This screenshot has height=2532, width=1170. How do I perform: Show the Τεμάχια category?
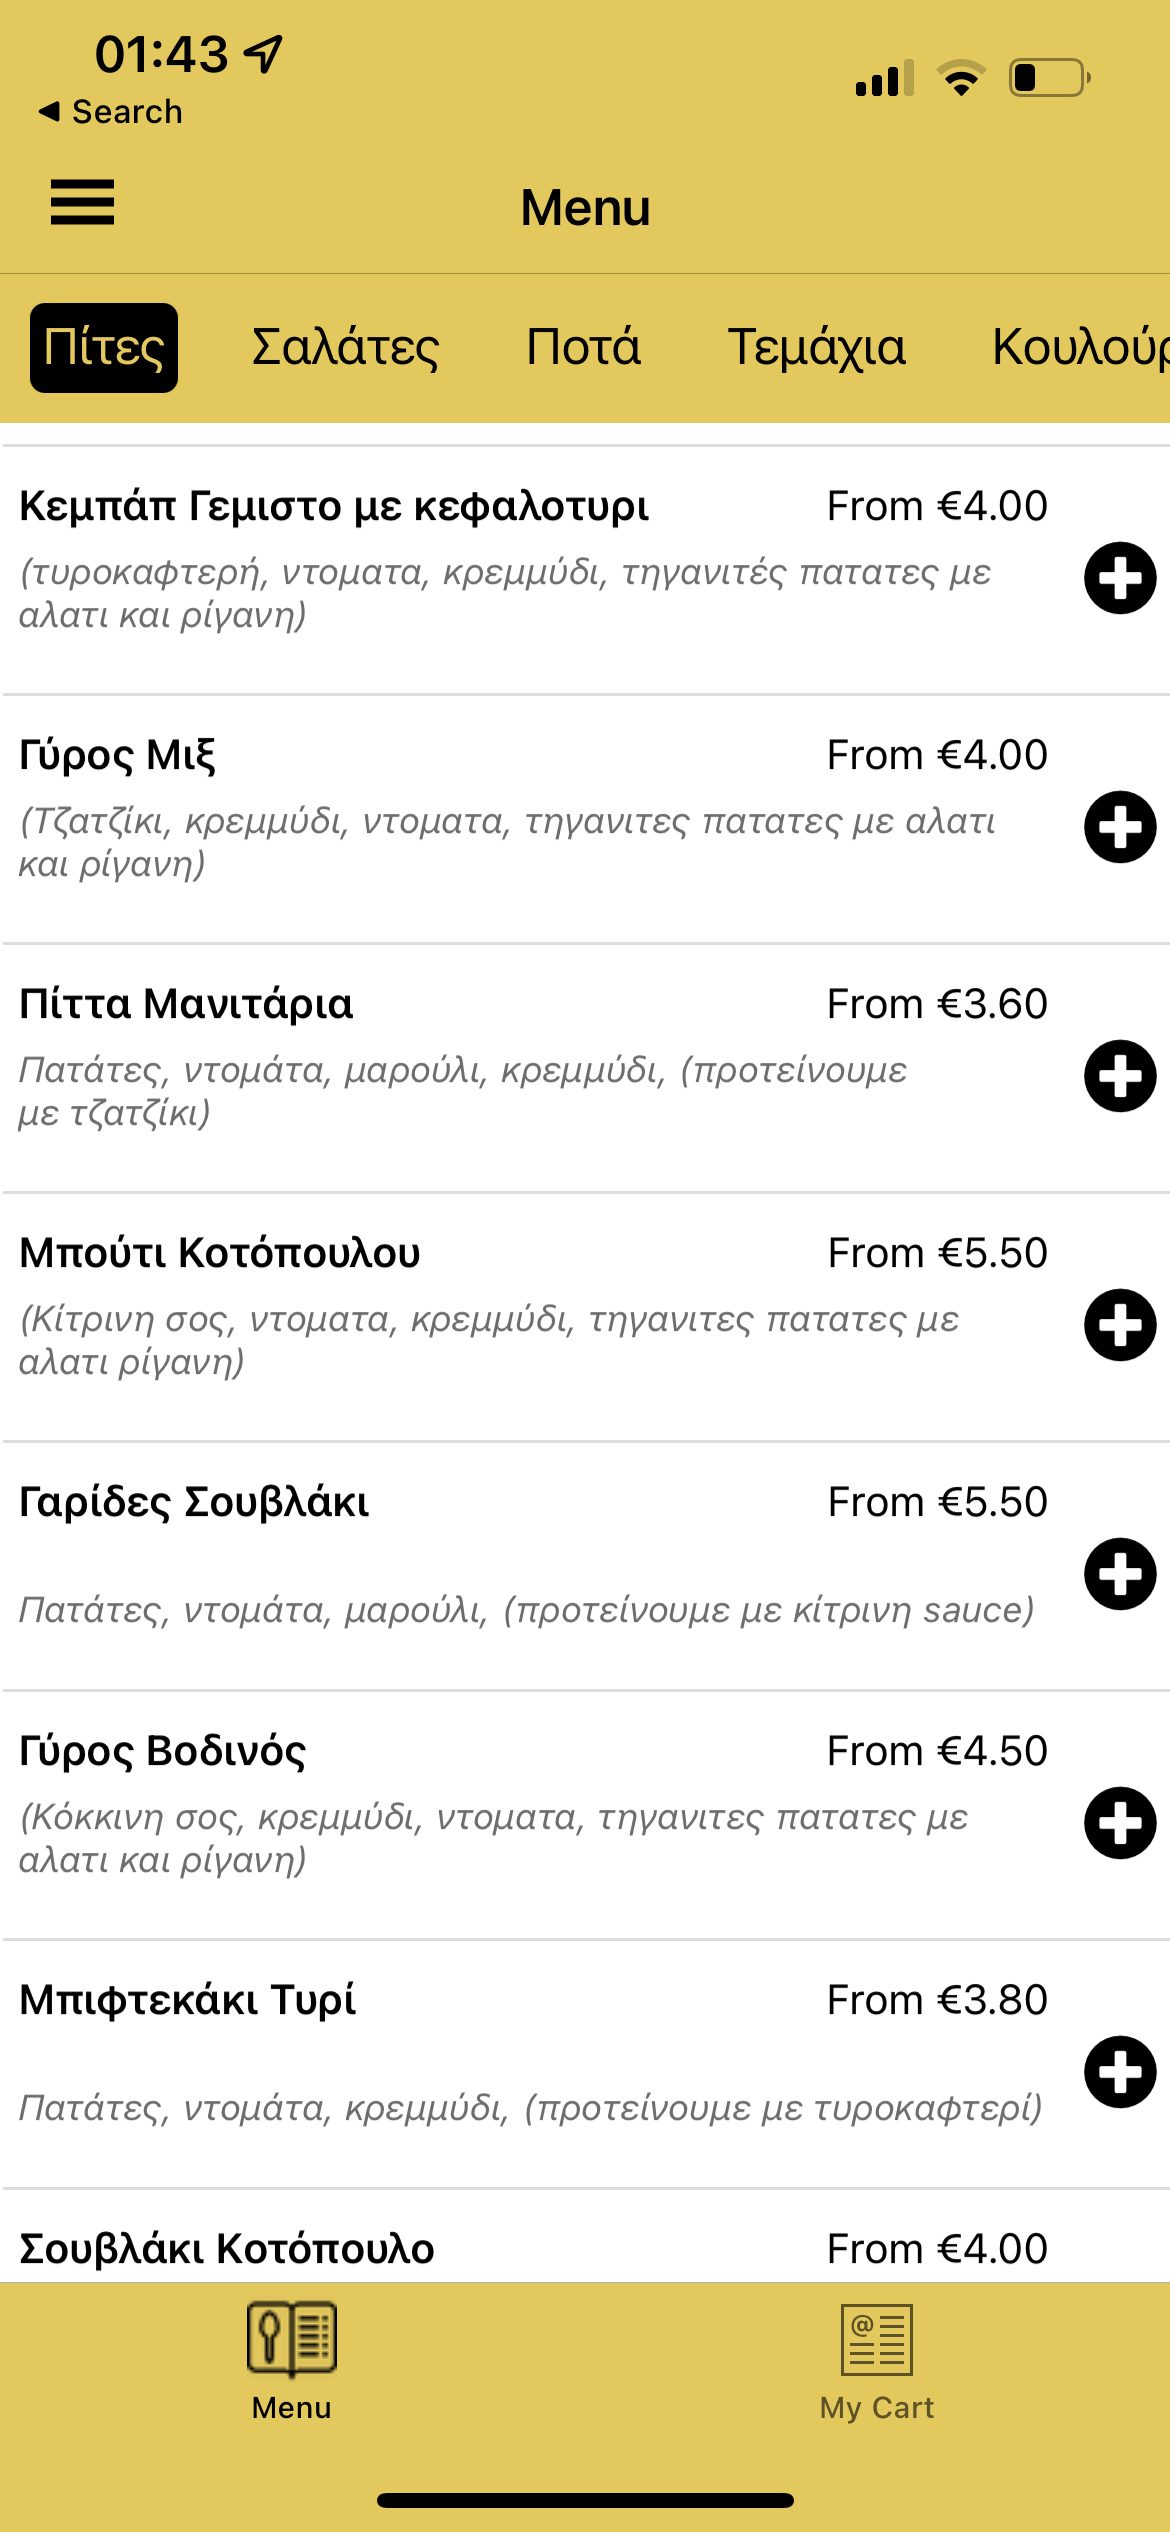pos(816,348)
